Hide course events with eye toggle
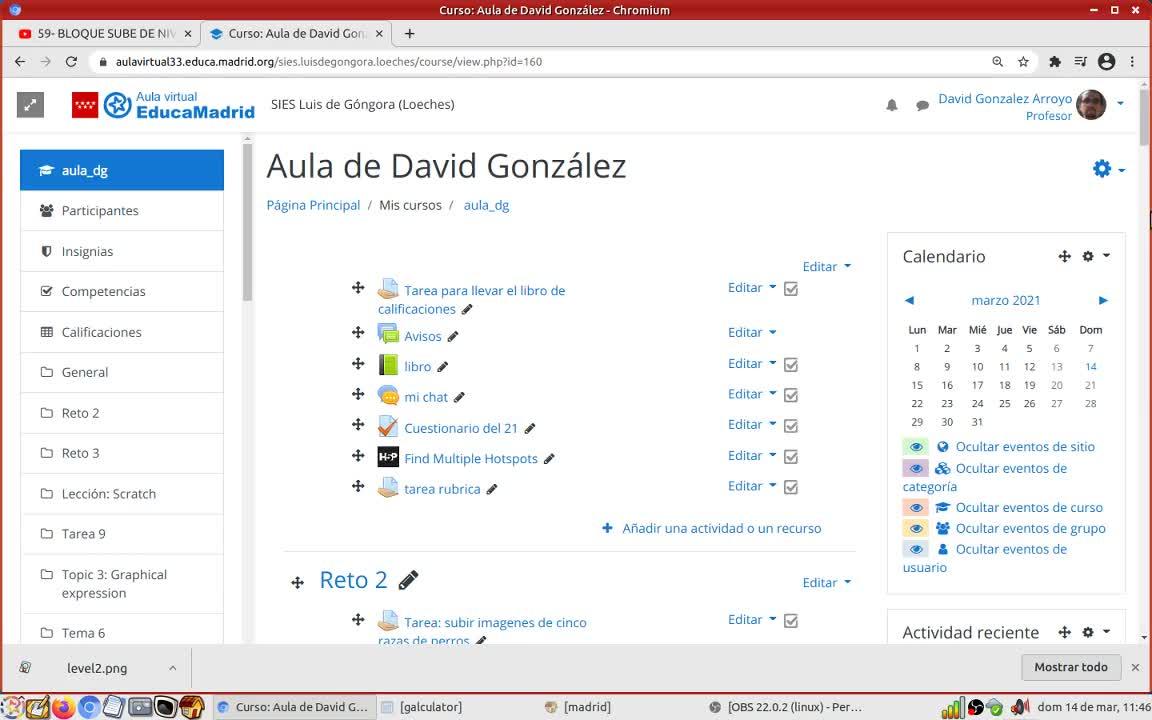1152x720 pixels. 915,508
